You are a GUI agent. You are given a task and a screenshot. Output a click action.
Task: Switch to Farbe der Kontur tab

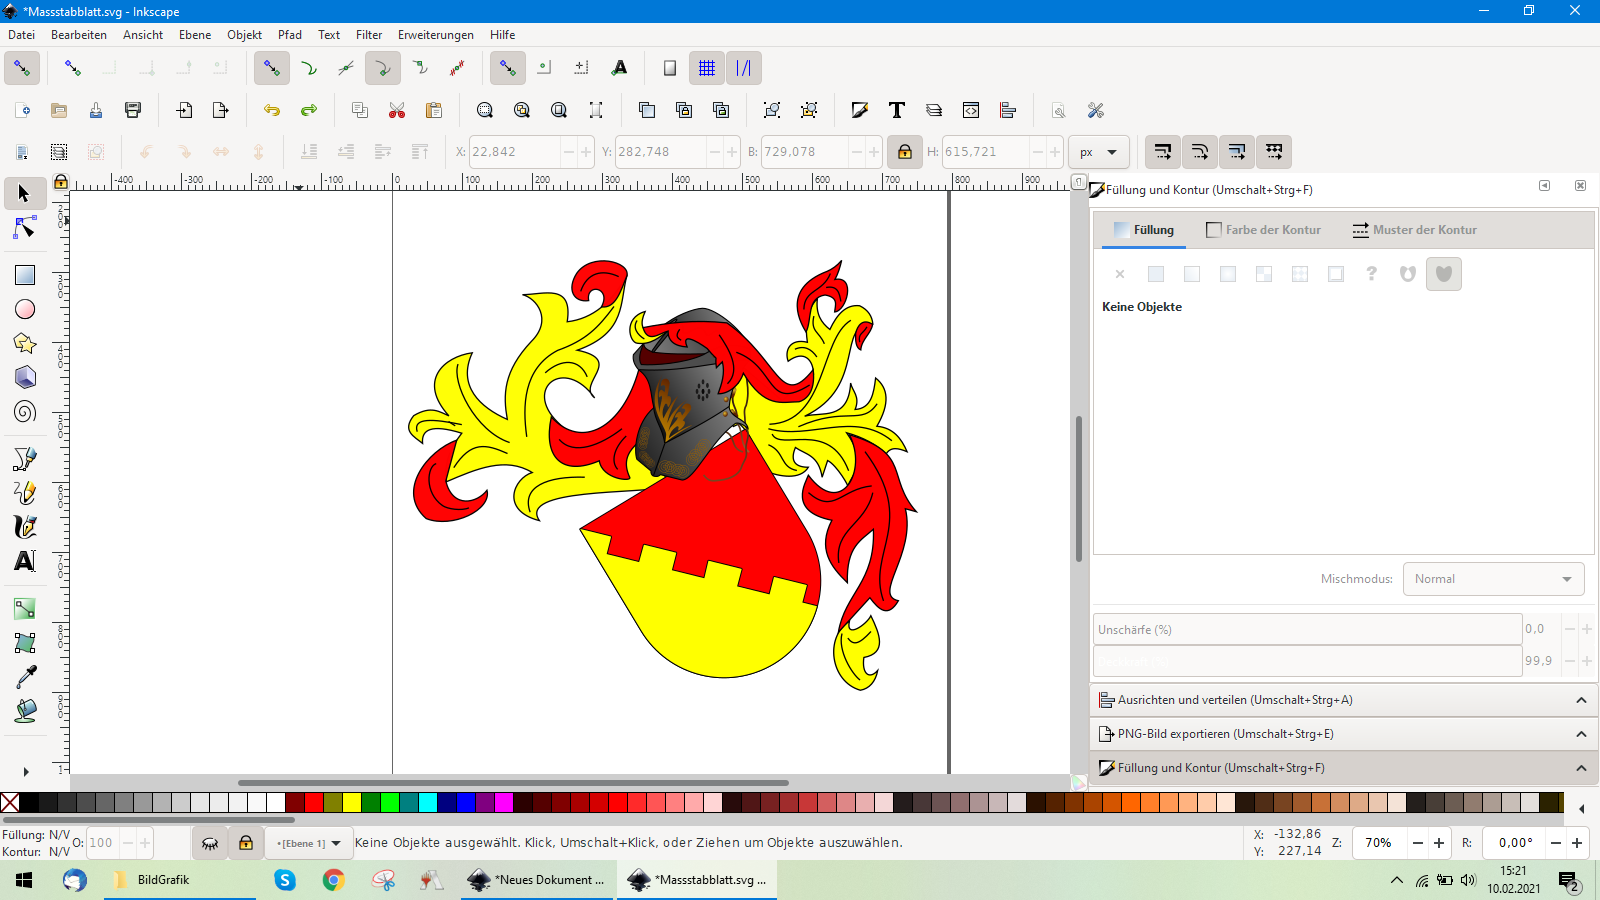click(x=1263, y=230)
